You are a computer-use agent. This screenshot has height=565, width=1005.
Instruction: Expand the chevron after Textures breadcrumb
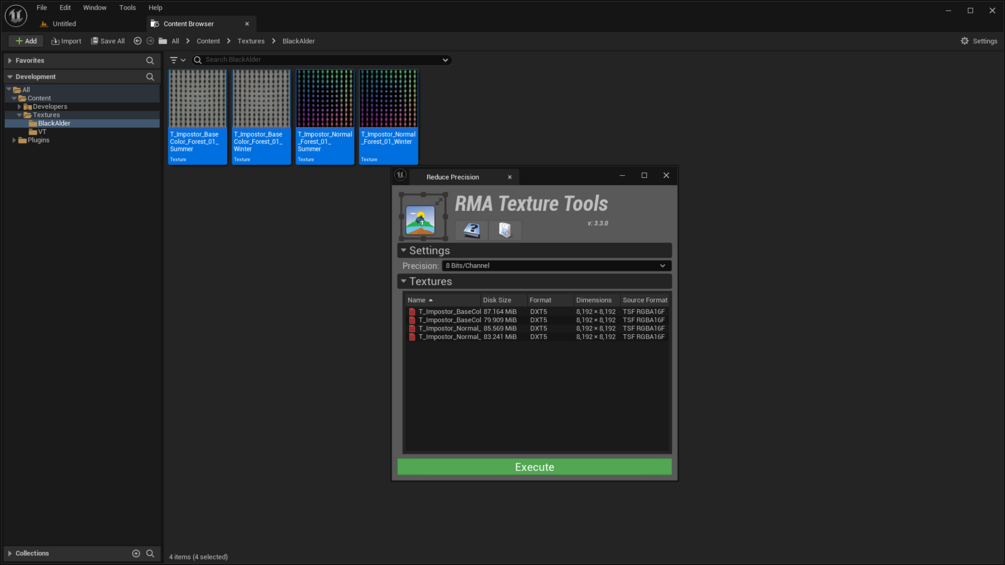click(274, 41)
